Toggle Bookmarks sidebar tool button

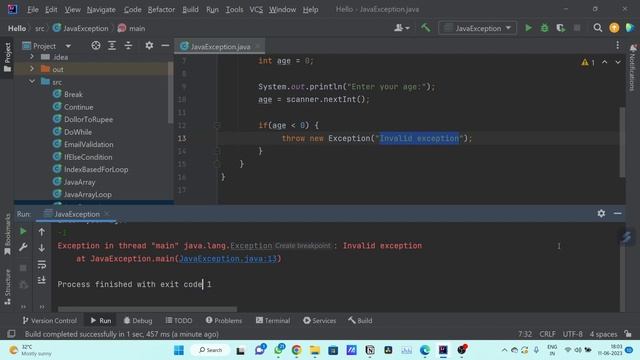pyautogui.click(x=7, y=235)
